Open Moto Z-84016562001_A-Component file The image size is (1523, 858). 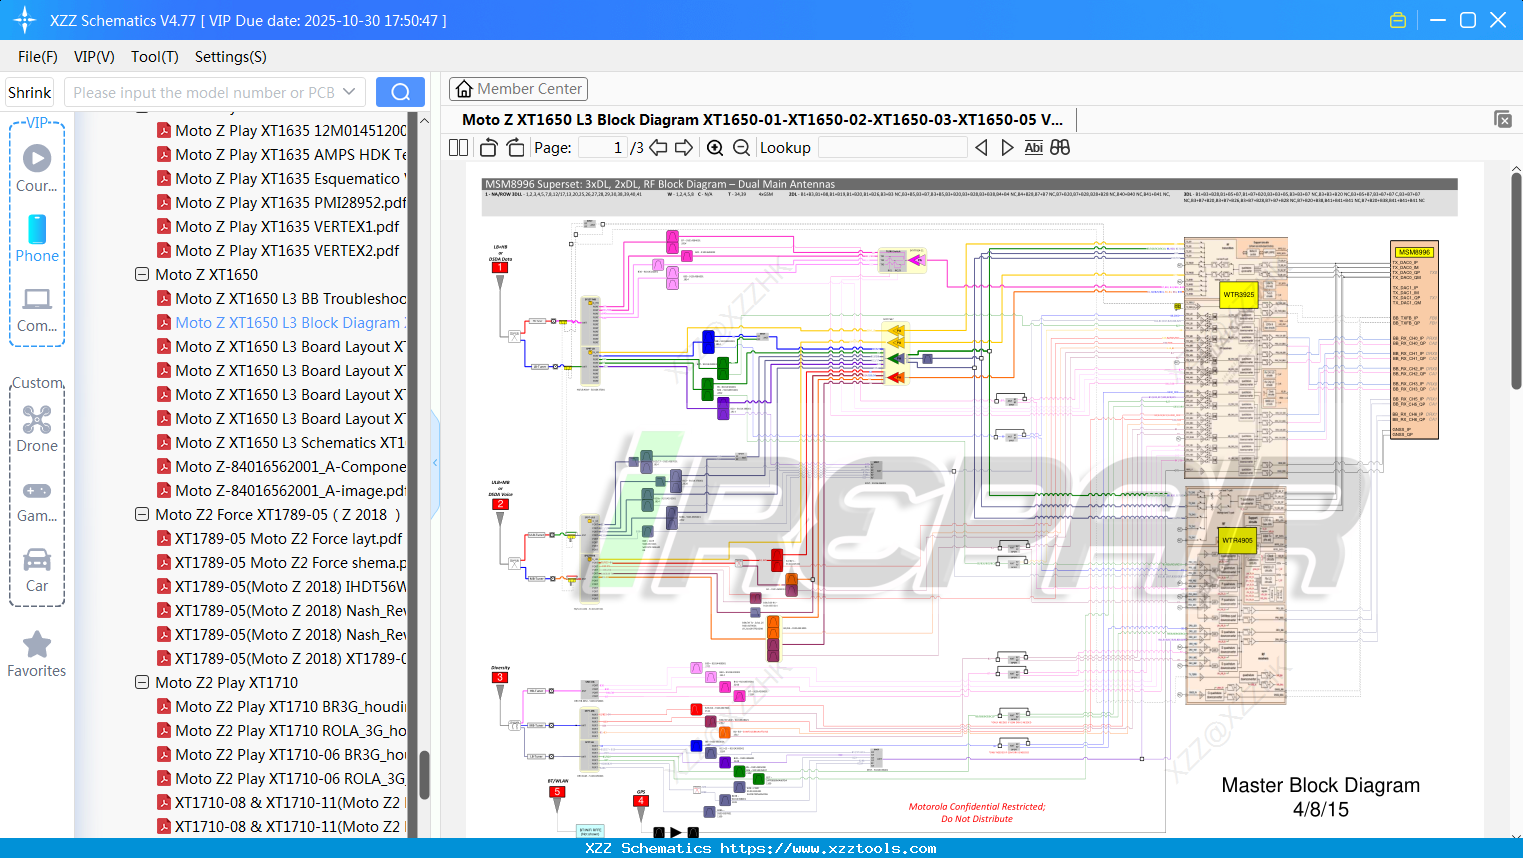tap(291, 466)
